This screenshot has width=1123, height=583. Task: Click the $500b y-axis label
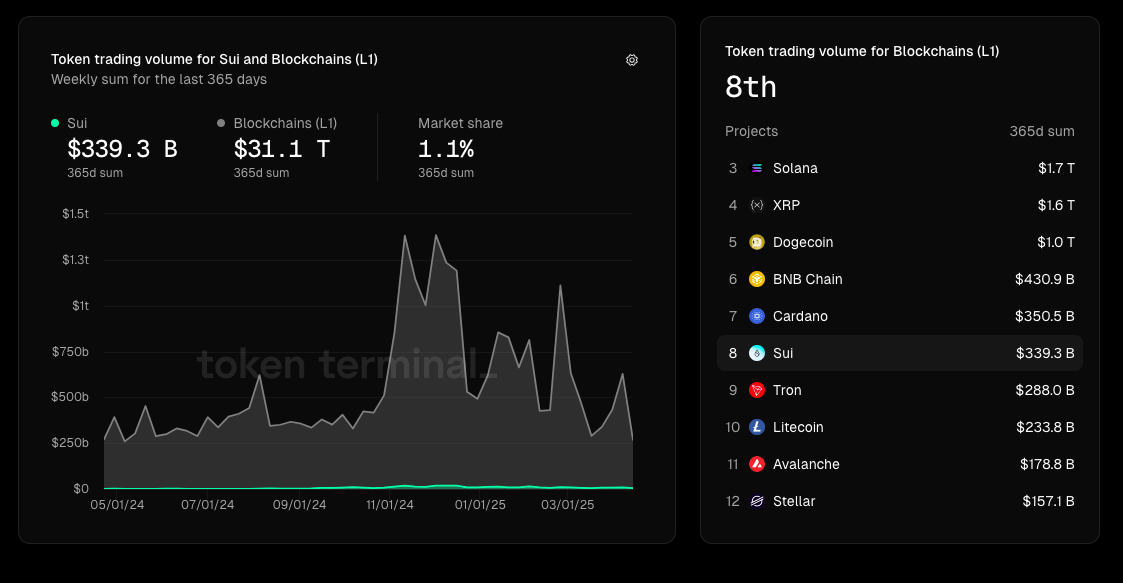click(x=70, y=397)
